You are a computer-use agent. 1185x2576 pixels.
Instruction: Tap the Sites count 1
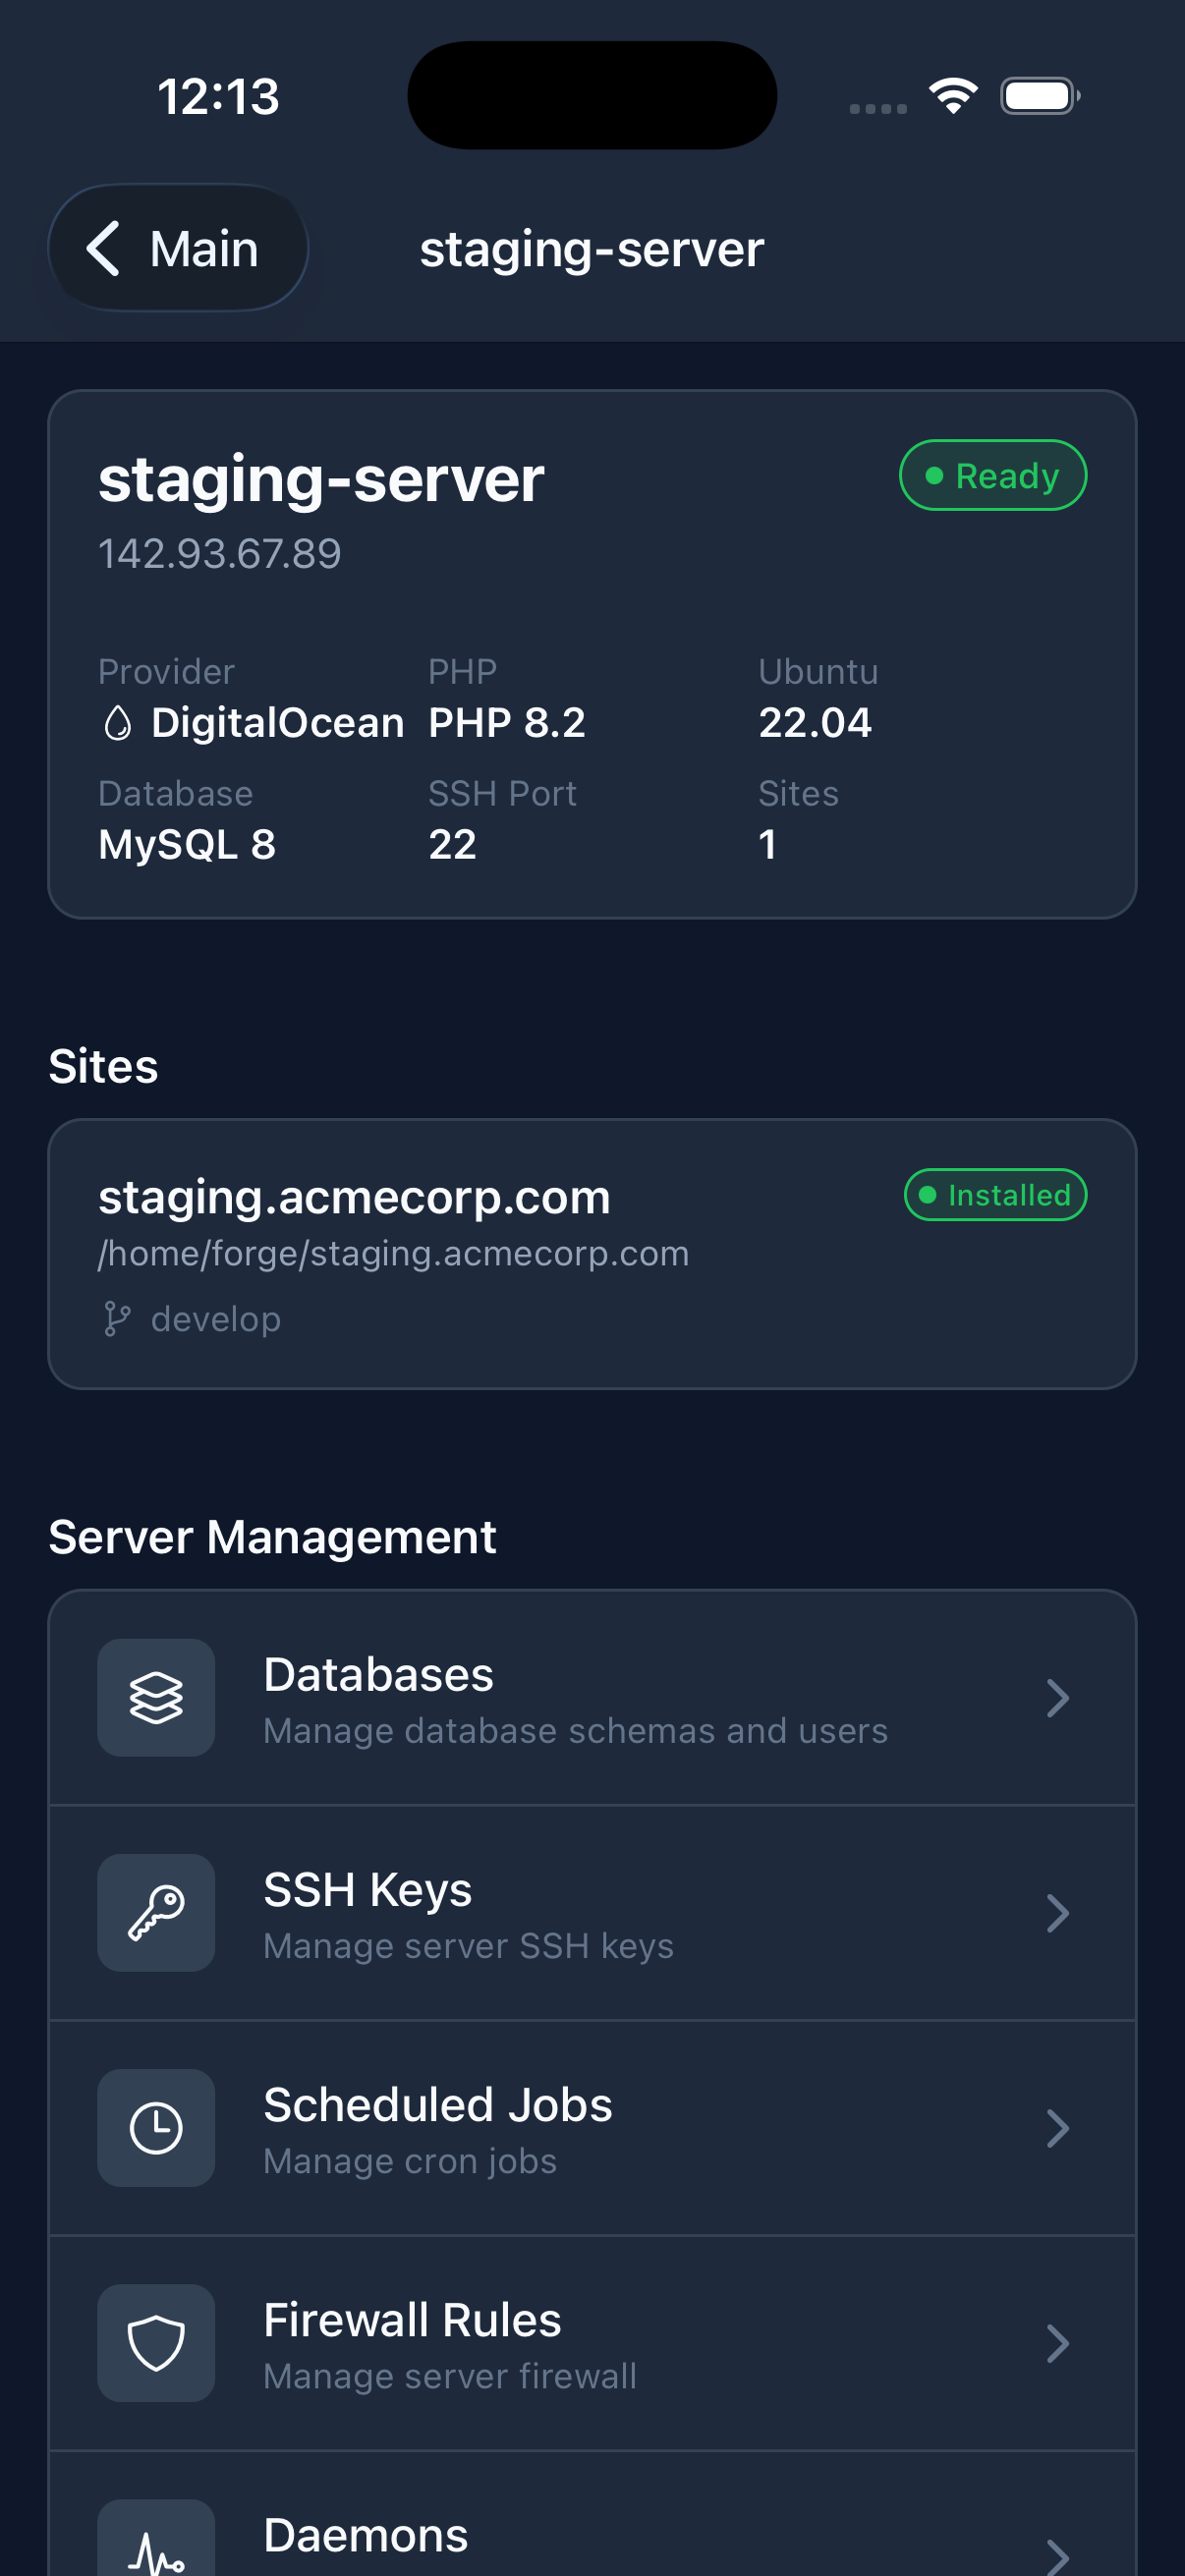[767, 845]
